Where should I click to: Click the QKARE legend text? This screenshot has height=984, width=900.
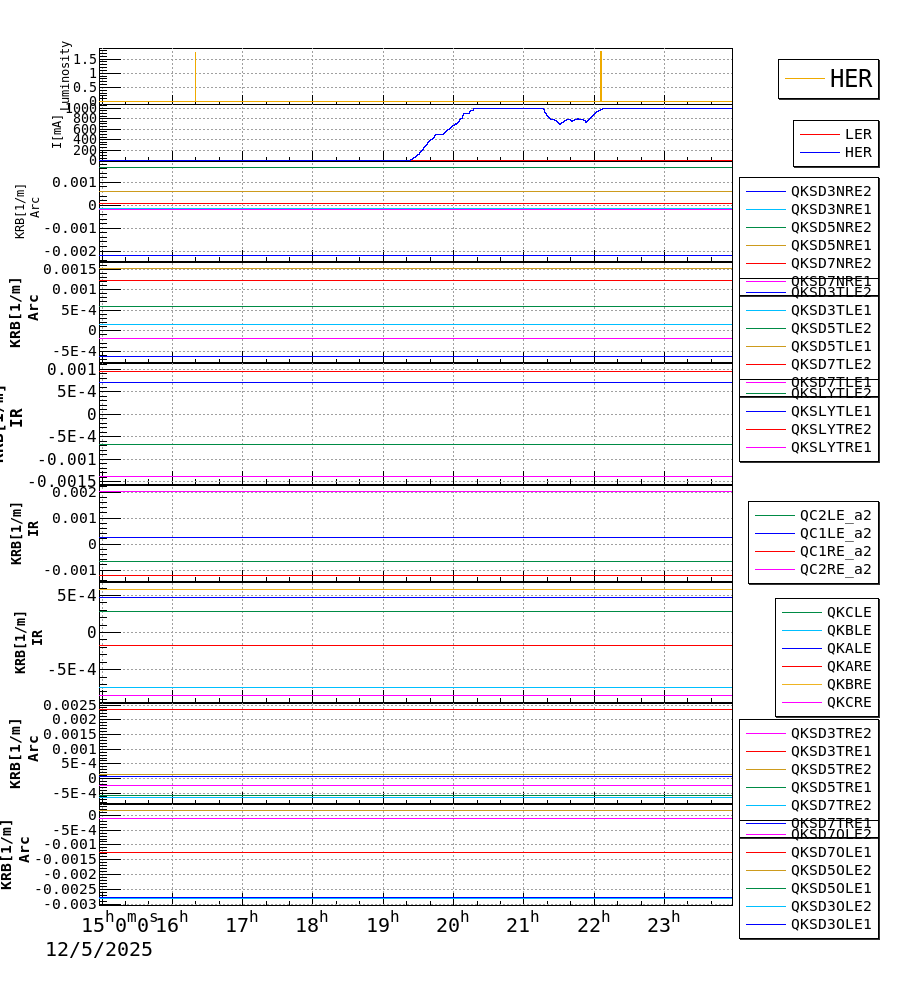(847, 666)
